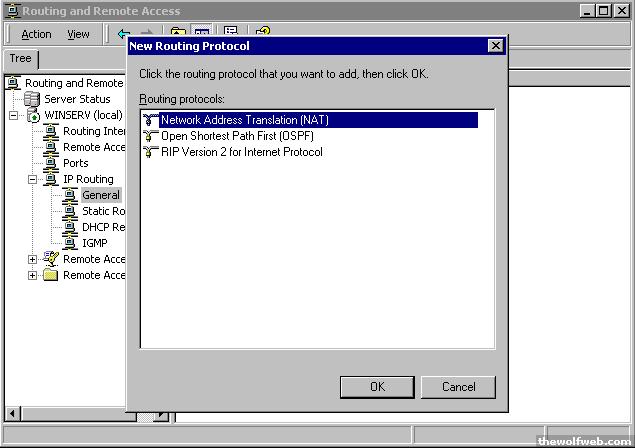The width and height of the screenshot is (635, 448).
Task: Click the WINSERV (local) server icon
Action: [x=32, y=115]
